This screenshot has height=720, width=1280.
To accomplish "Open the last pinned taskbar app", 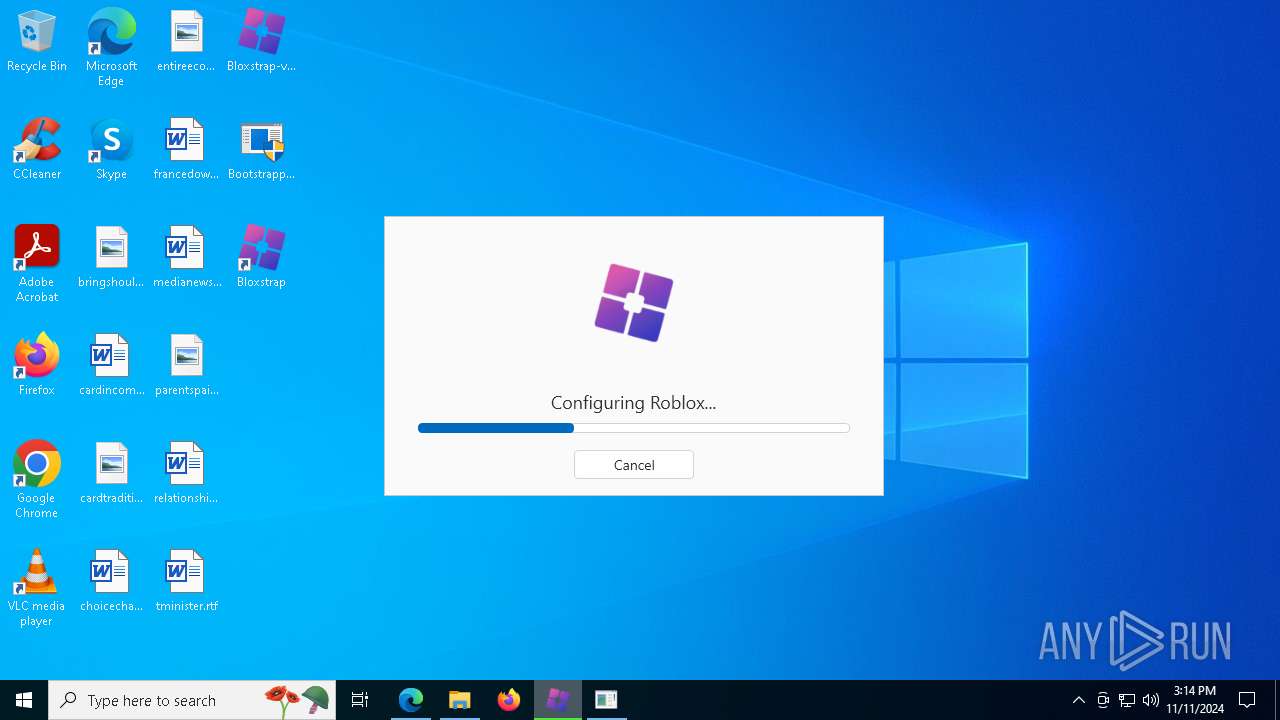I will click(x=606, y=700).
